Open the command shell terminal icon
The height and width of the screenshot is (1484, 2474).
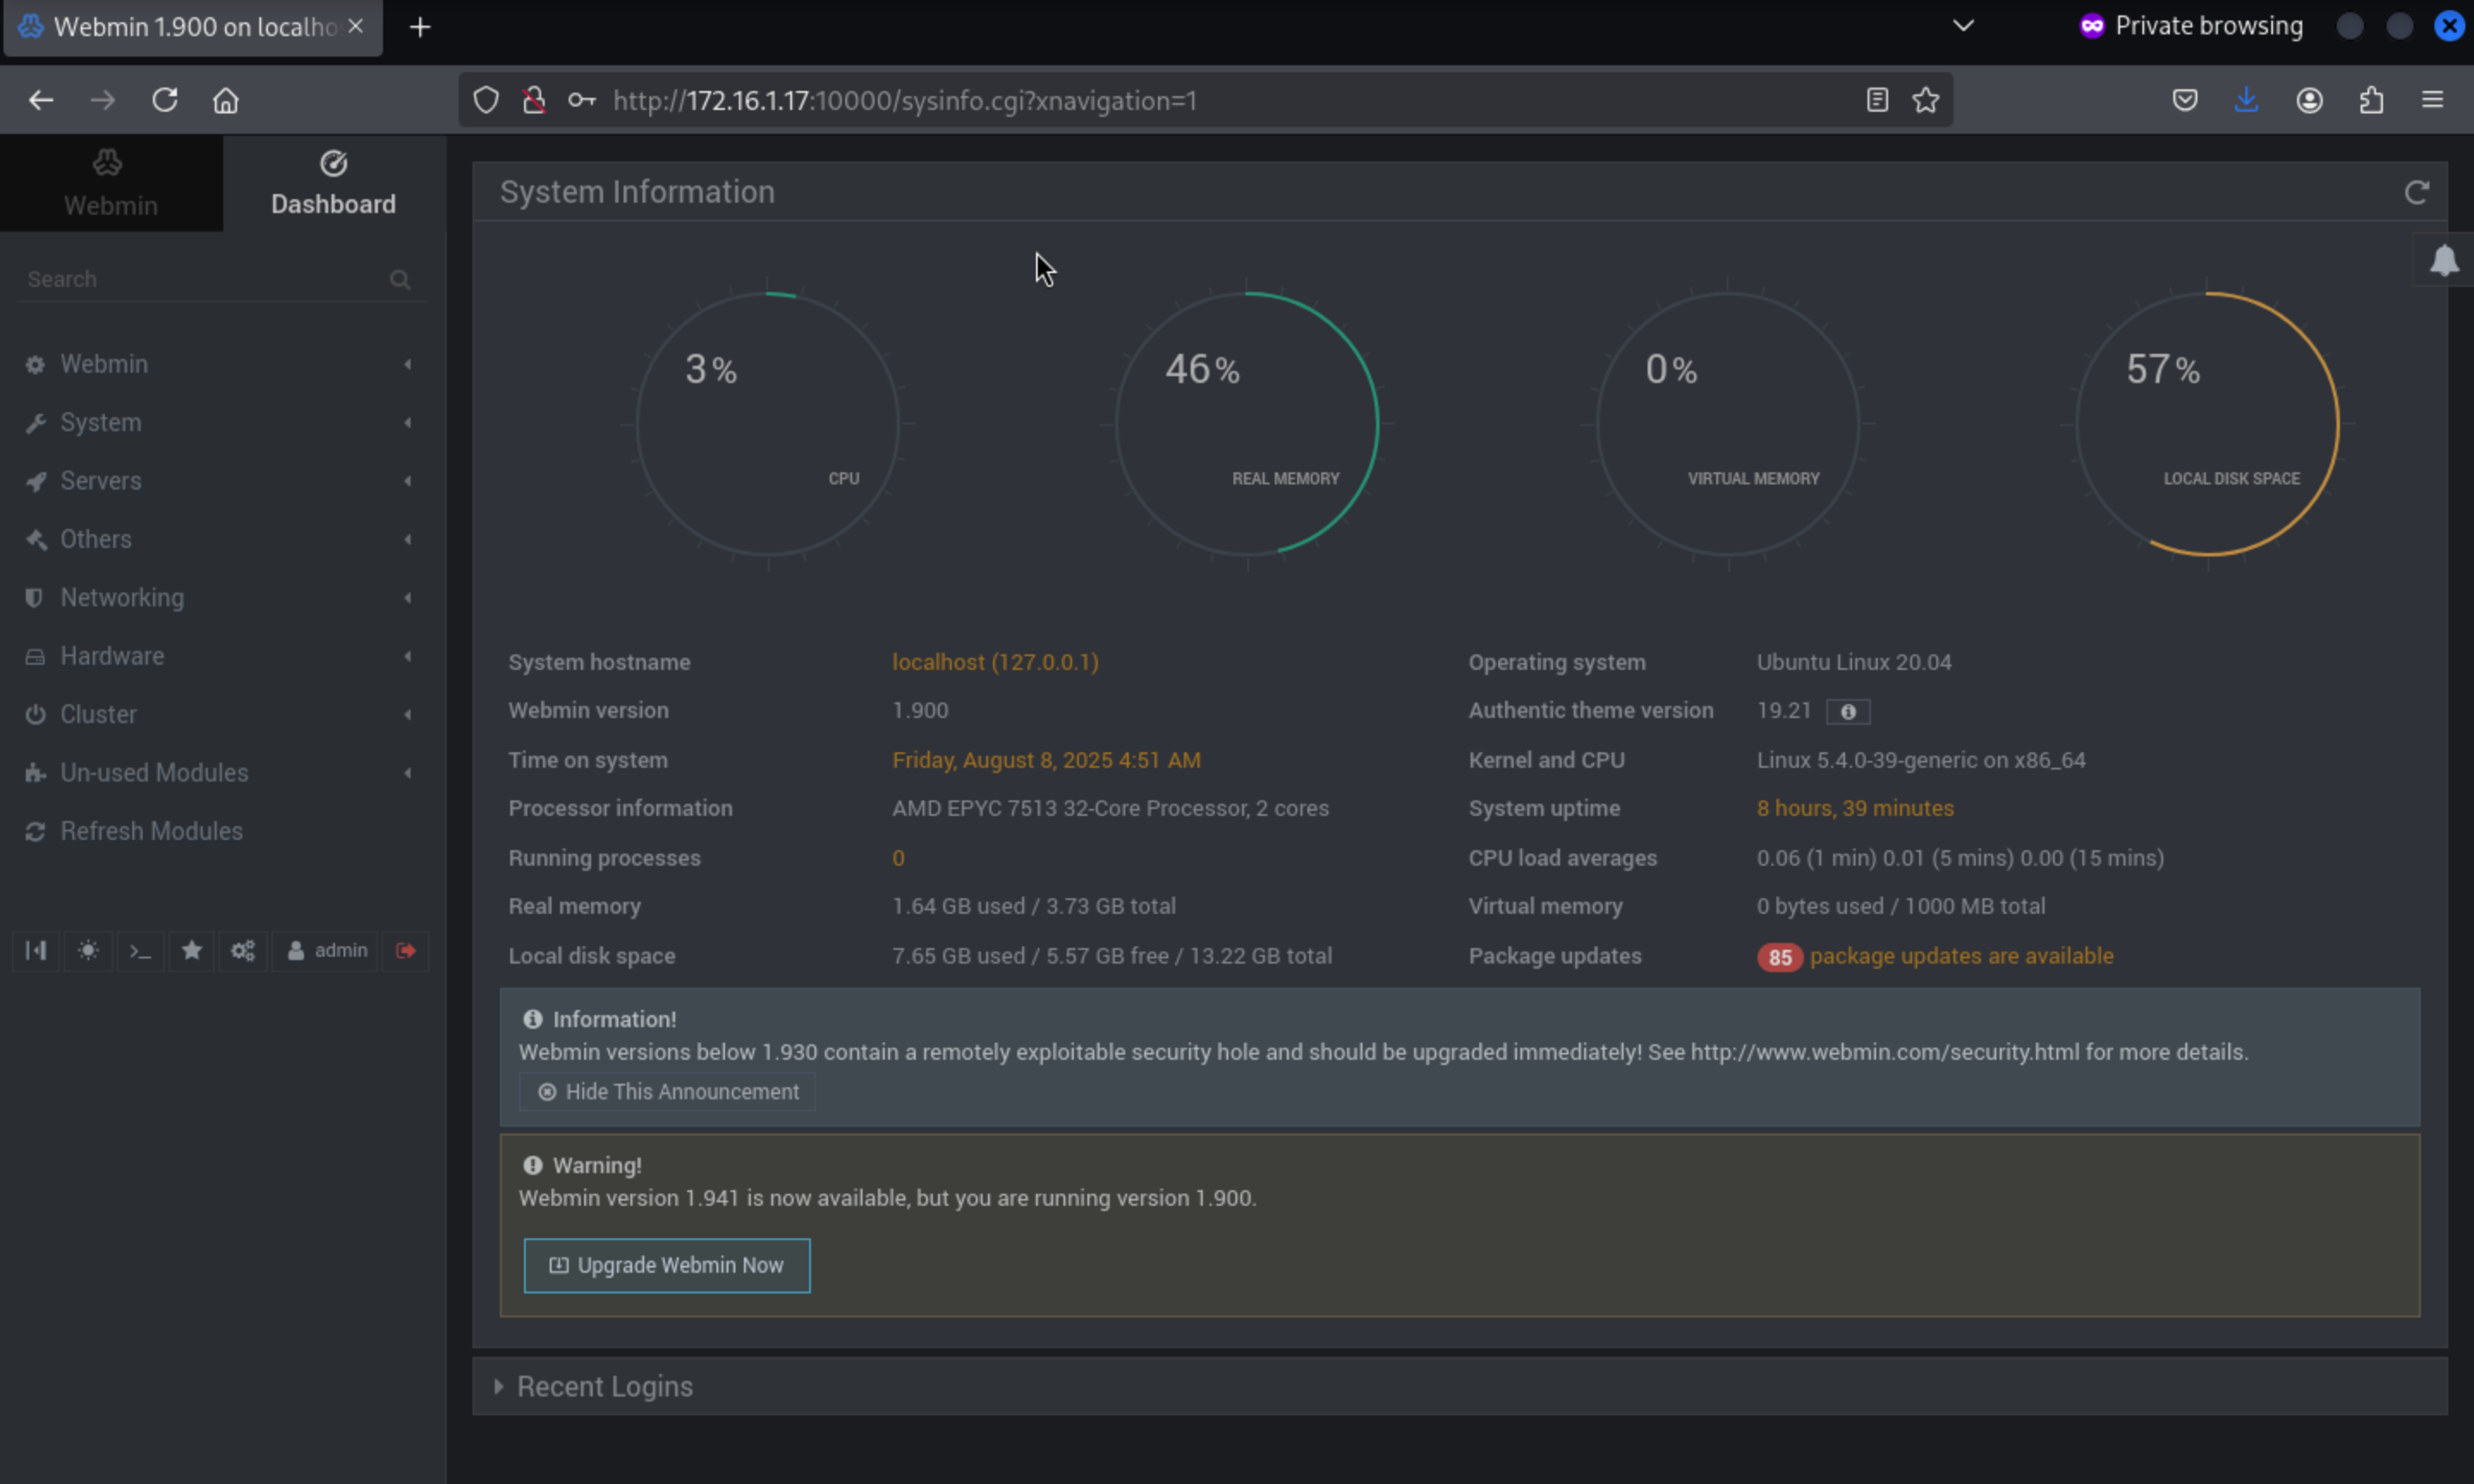[x=140, y=950]
